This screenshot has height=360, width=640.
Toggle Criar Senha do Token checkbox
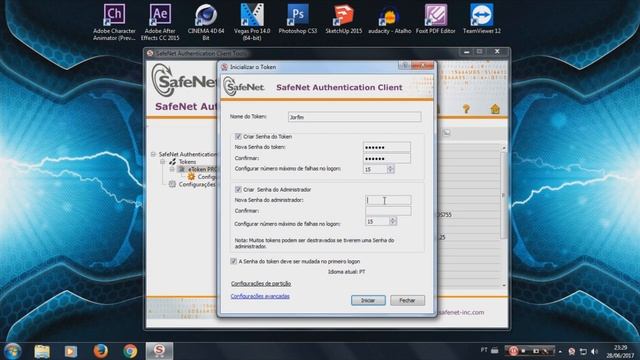point(238,136)
